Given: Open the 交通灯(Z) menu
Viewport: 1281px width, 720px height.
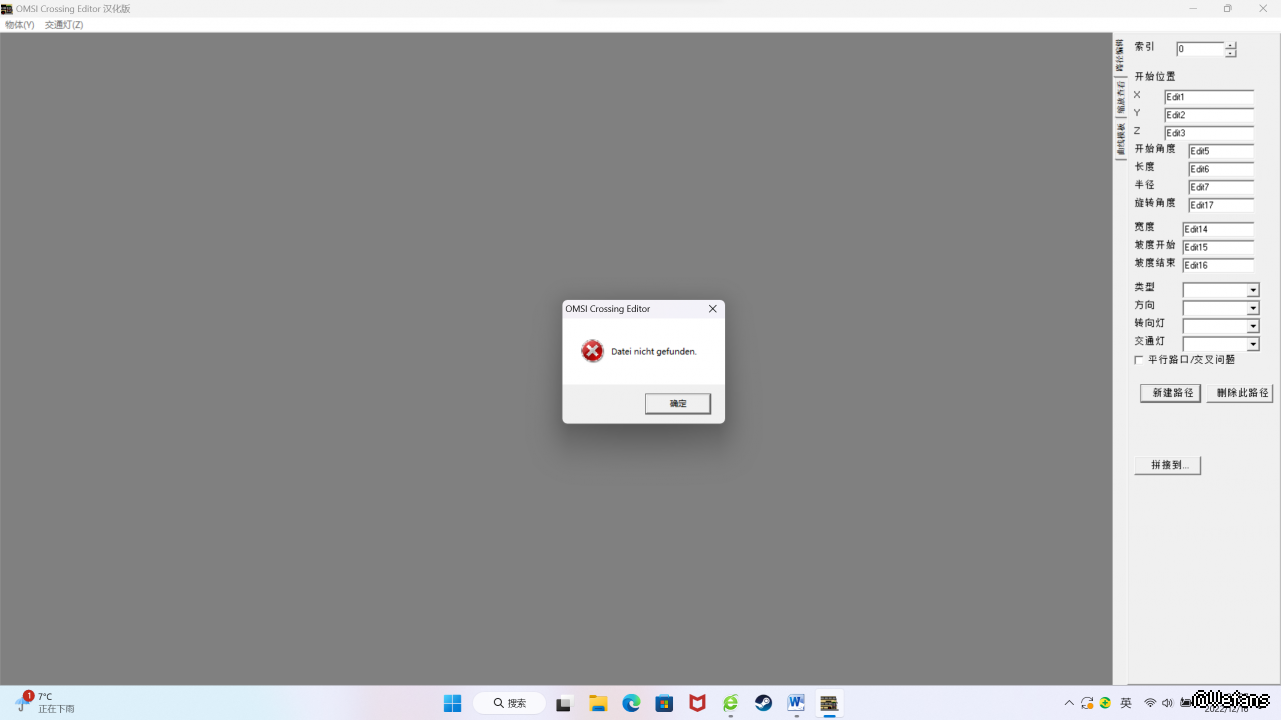Looking at the screenshot, I should (x=64, y=25).
